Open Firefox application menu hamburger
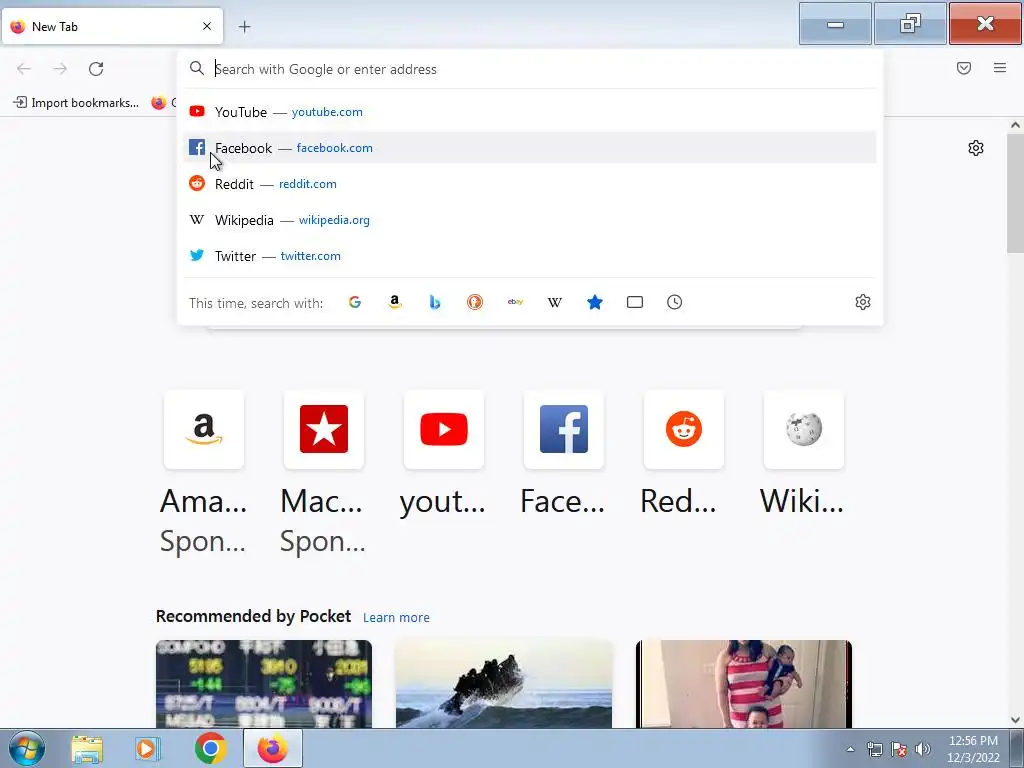The image size is (1024, 768). pos(1000,68)
